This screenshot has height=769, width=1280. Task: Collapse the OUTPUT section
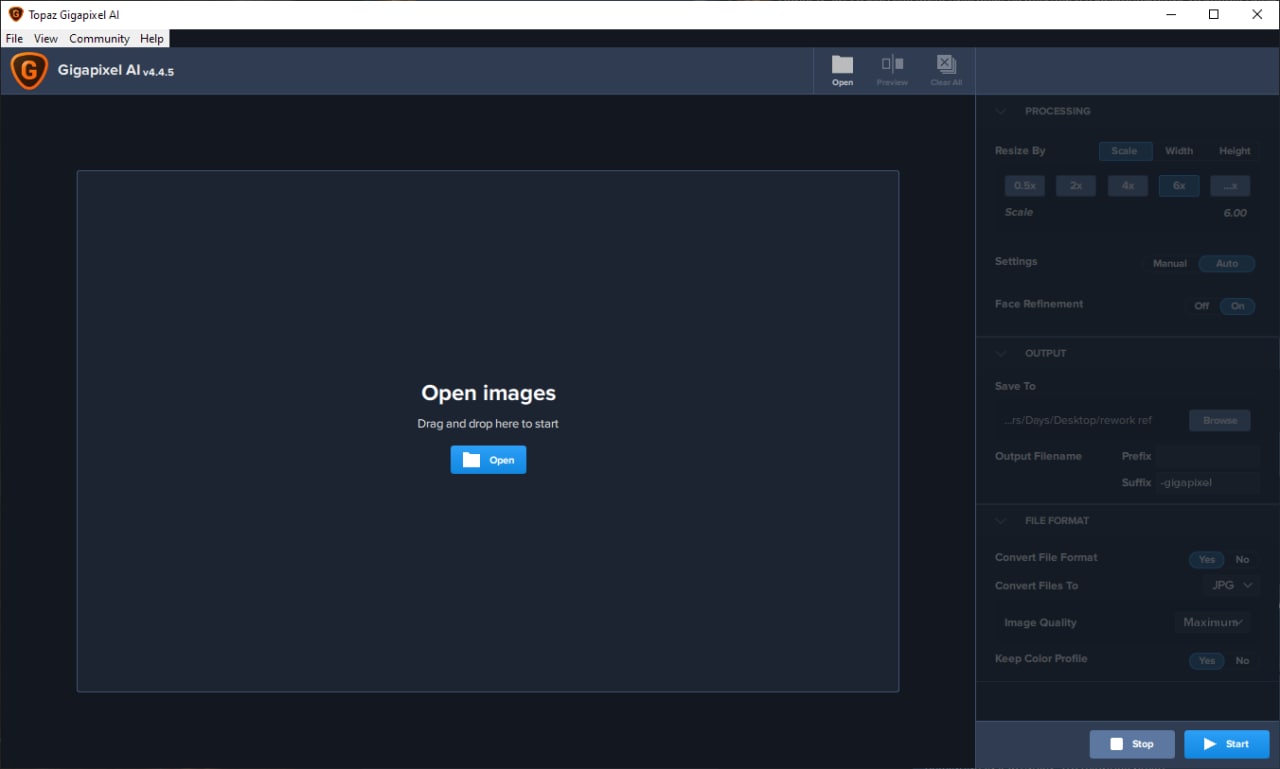(x=1001, y=353)
